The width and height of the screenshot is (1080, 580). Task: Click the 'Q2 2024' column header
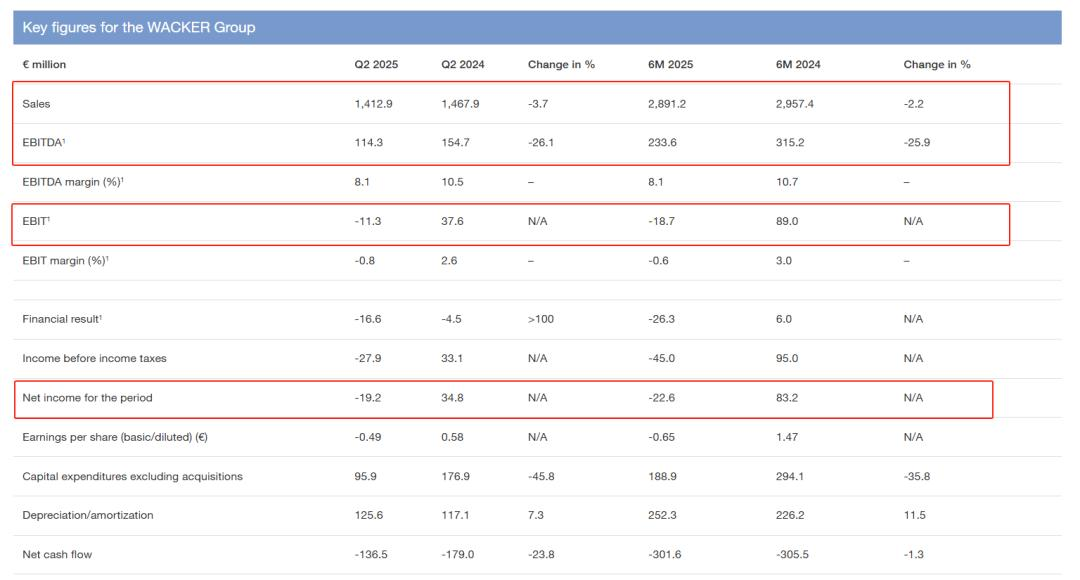pos(463,64)
